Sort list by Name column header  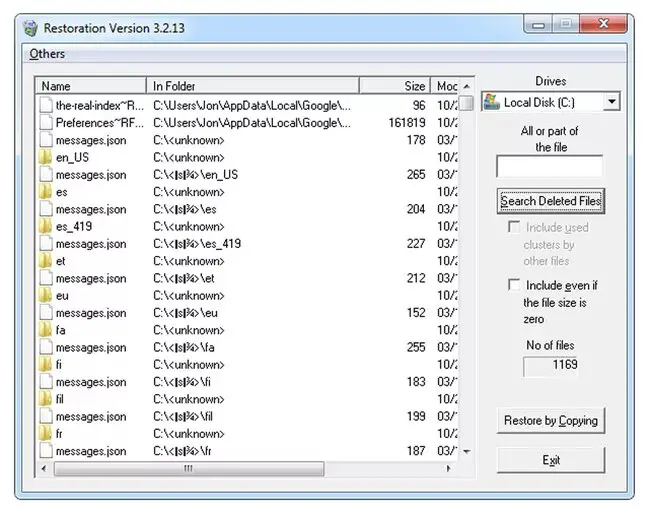[x=90, y=86]
